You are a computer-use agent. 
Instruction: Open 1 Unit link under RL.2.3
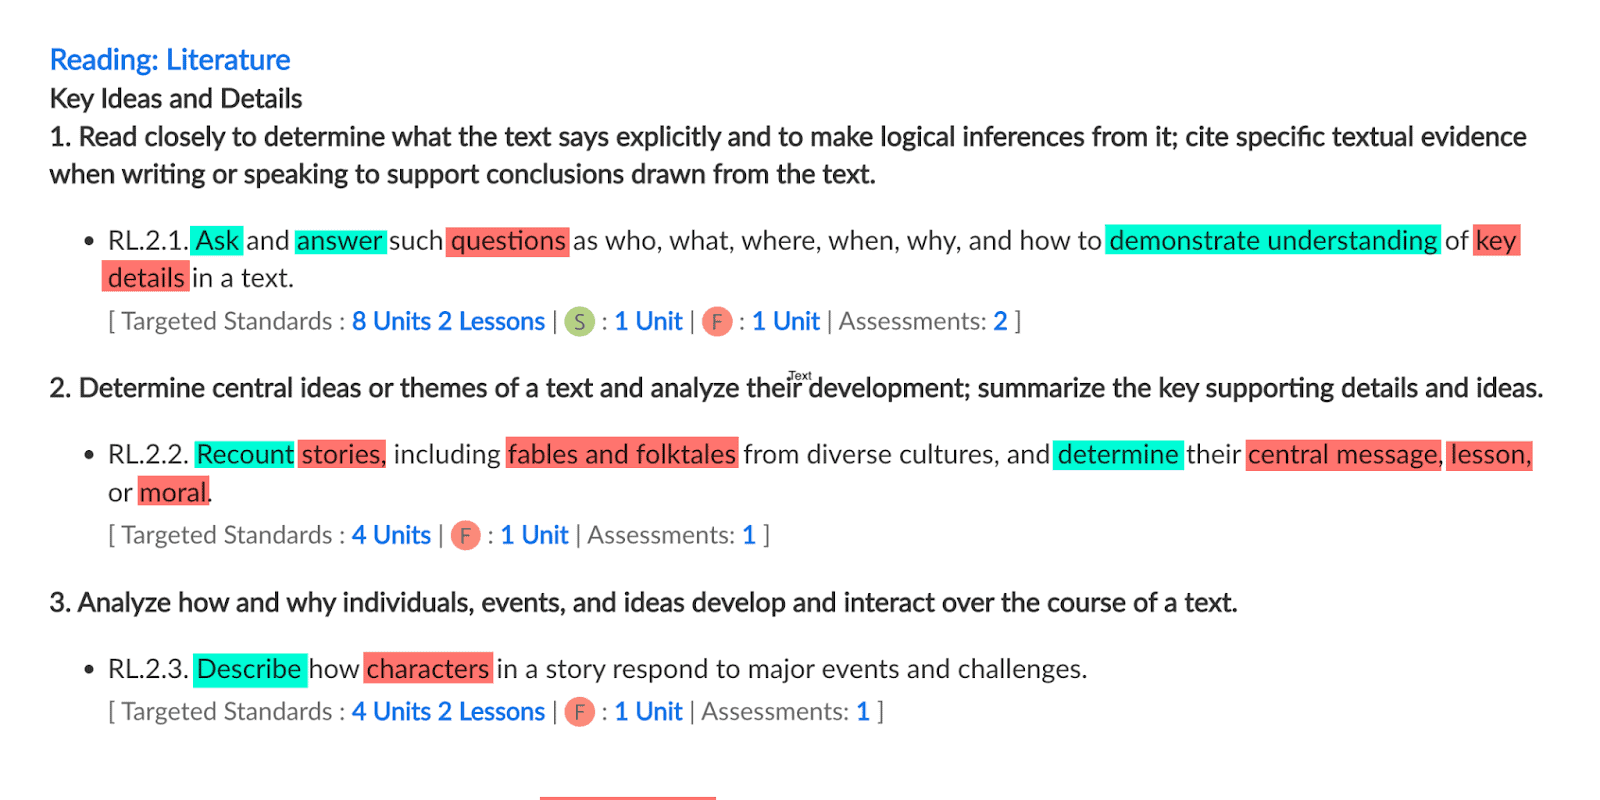[x=648, y=711]
